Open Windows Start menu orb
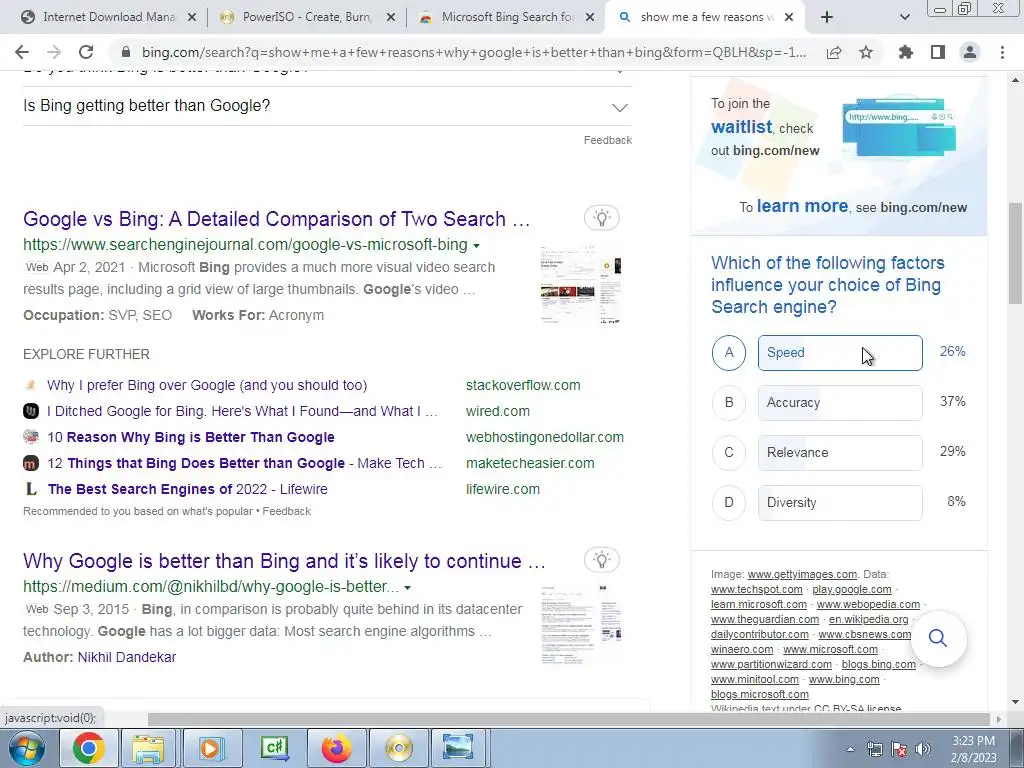Screen dimensions: 1024x768 (x=26, y=748)
